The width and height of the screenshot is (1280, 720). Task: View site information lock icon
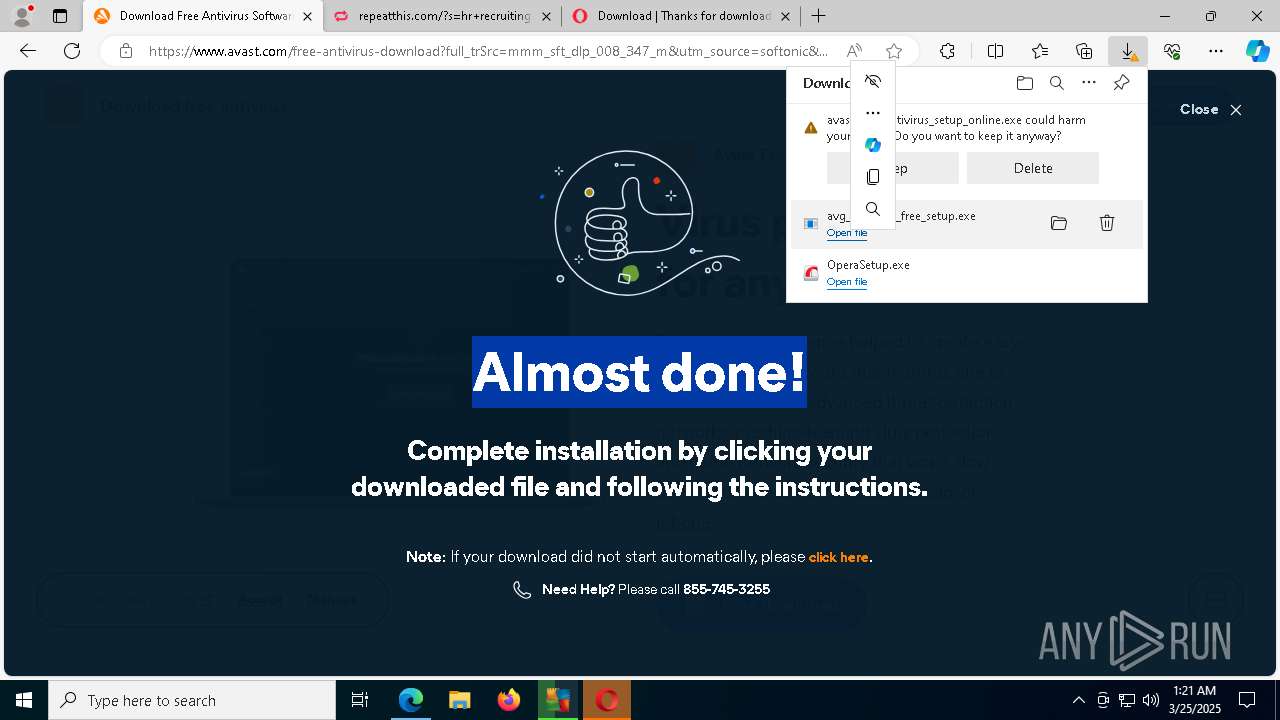(x=125, y=51)
